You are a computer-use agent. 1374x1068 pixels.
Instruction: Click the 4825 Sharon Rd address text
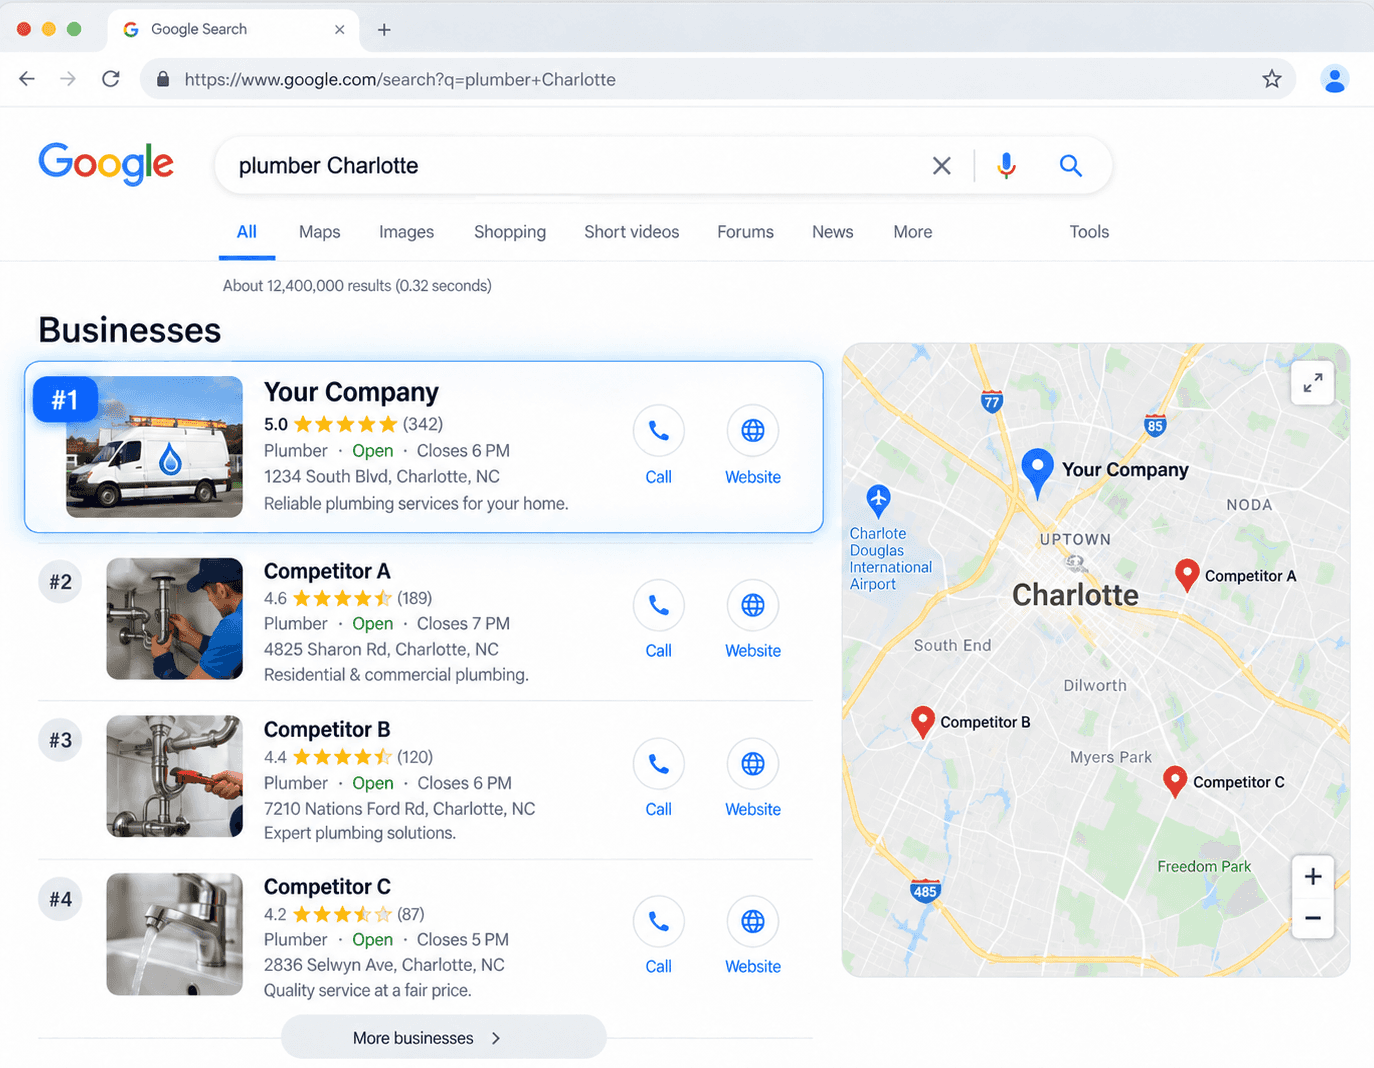[x=381, y=649]
